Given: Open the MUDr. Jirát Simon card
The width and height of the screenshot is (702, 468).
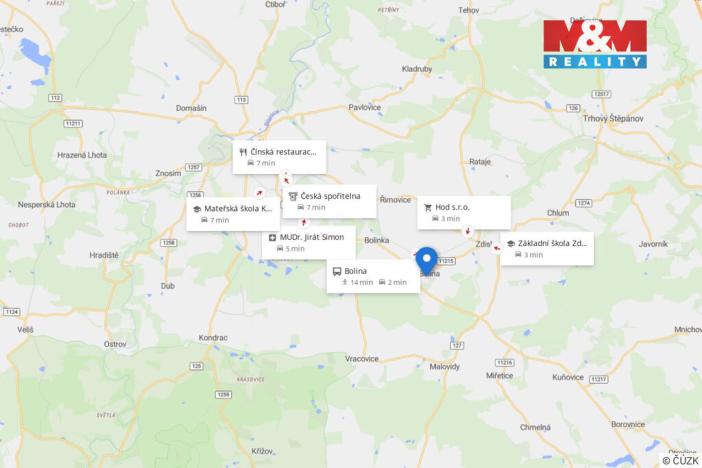Looking at the screenshot, I should pyautogui.click(x=309, y=242).
